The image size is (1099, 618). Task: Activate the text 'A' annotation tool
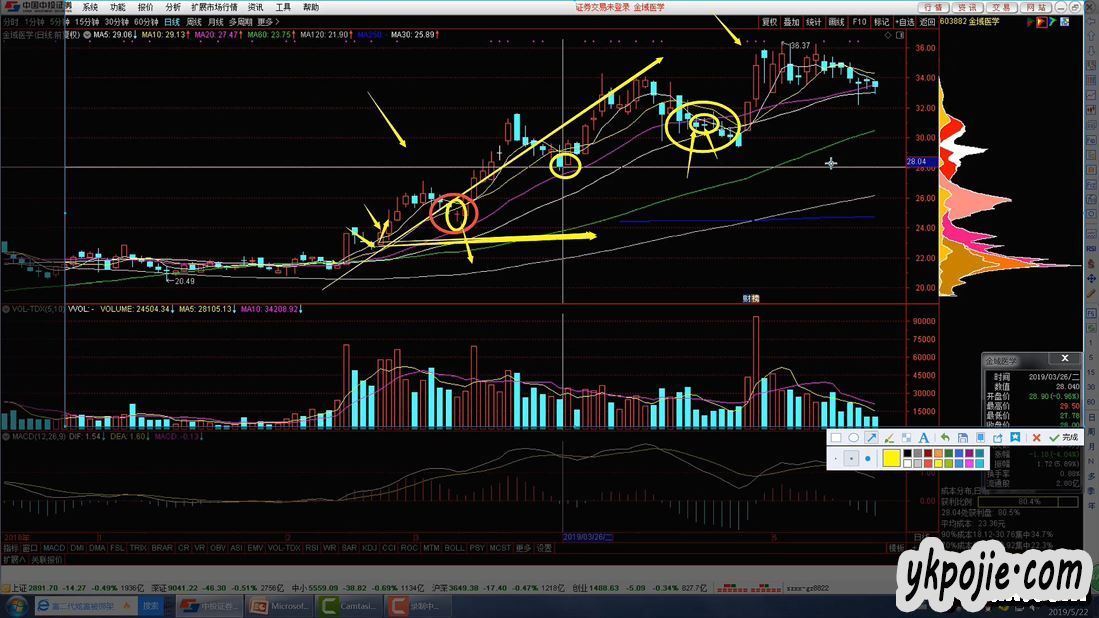tap(924, 438)
